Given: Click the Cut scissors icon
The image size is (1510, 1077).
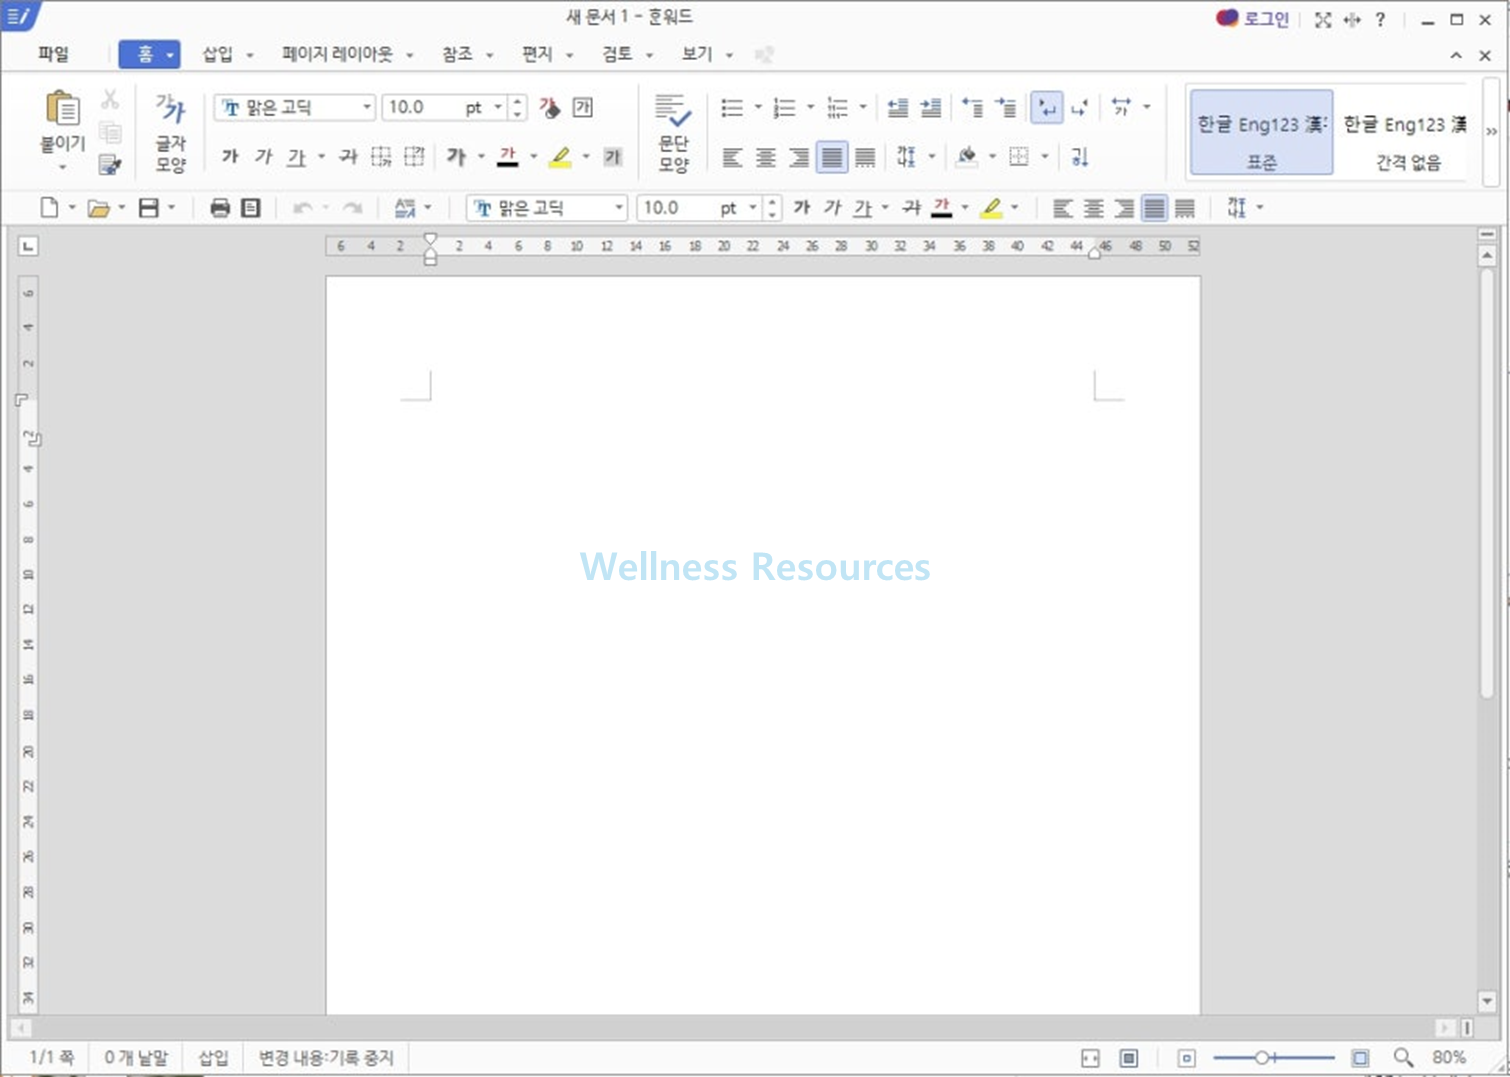Looking at the screenshot, I should pos(110,99).
